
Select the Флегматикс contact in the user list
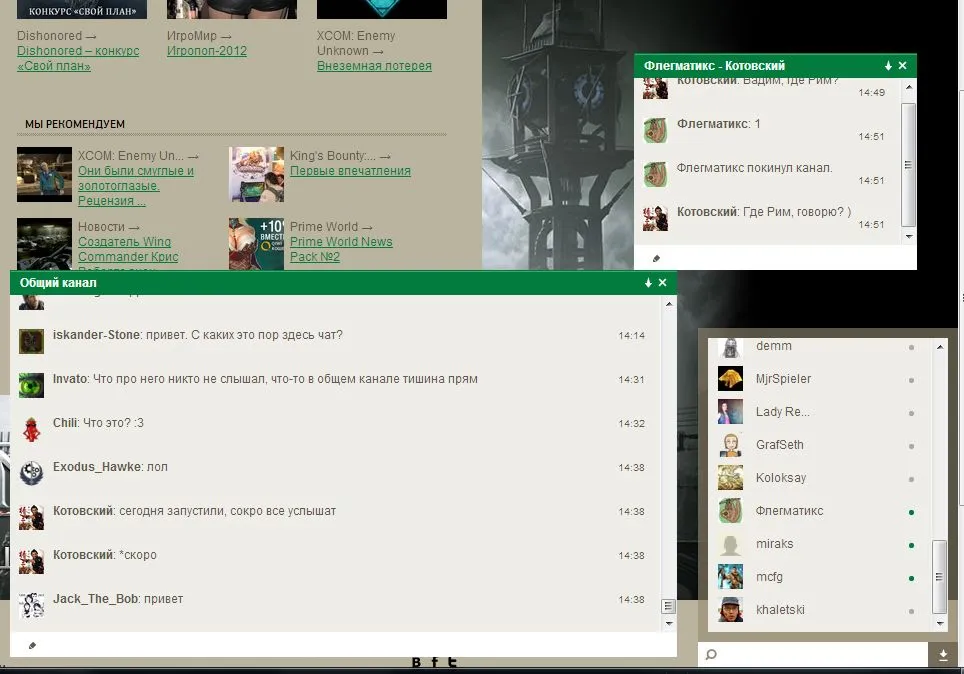[789, 511]
